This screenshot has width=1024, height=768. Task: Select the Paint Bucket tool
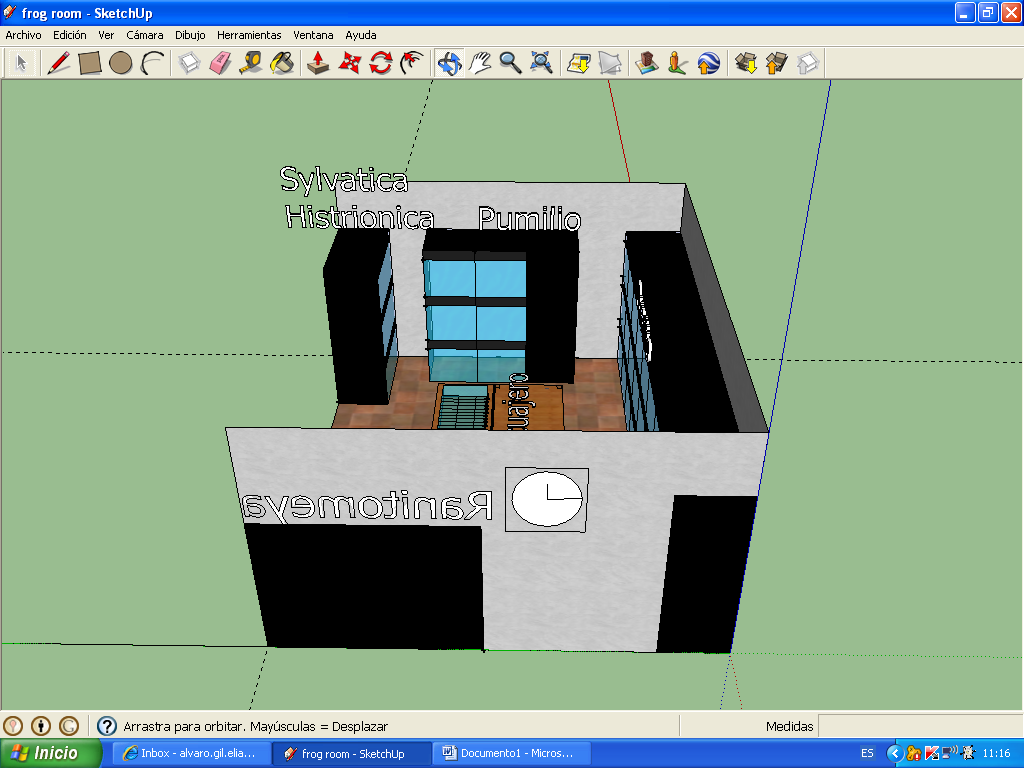282,63
